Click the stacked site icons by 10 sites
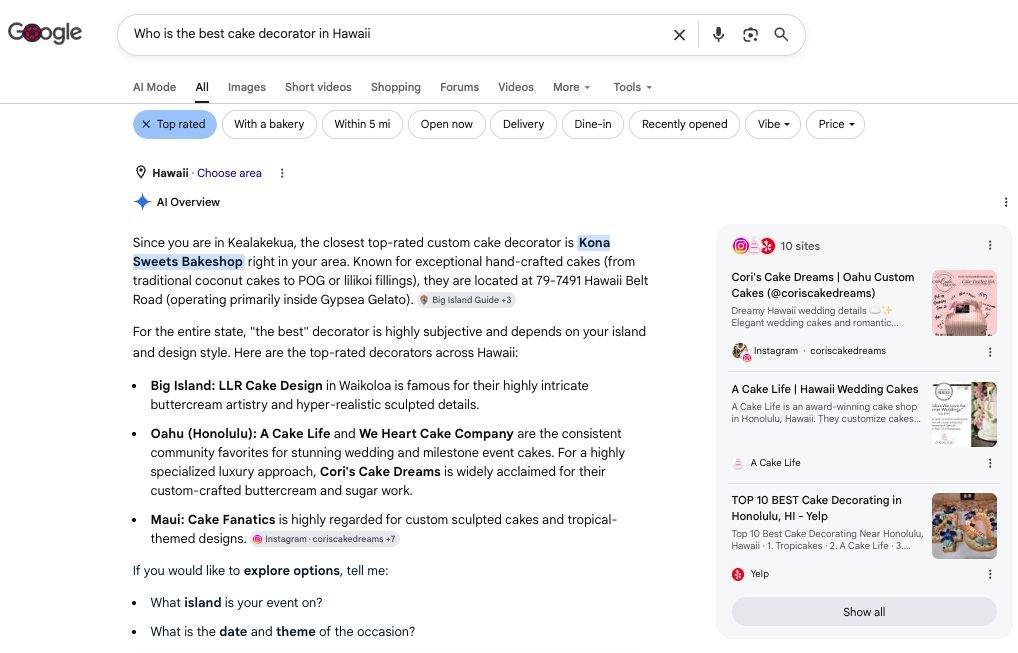Viewport: 1018px width, 653px height. 753,246
